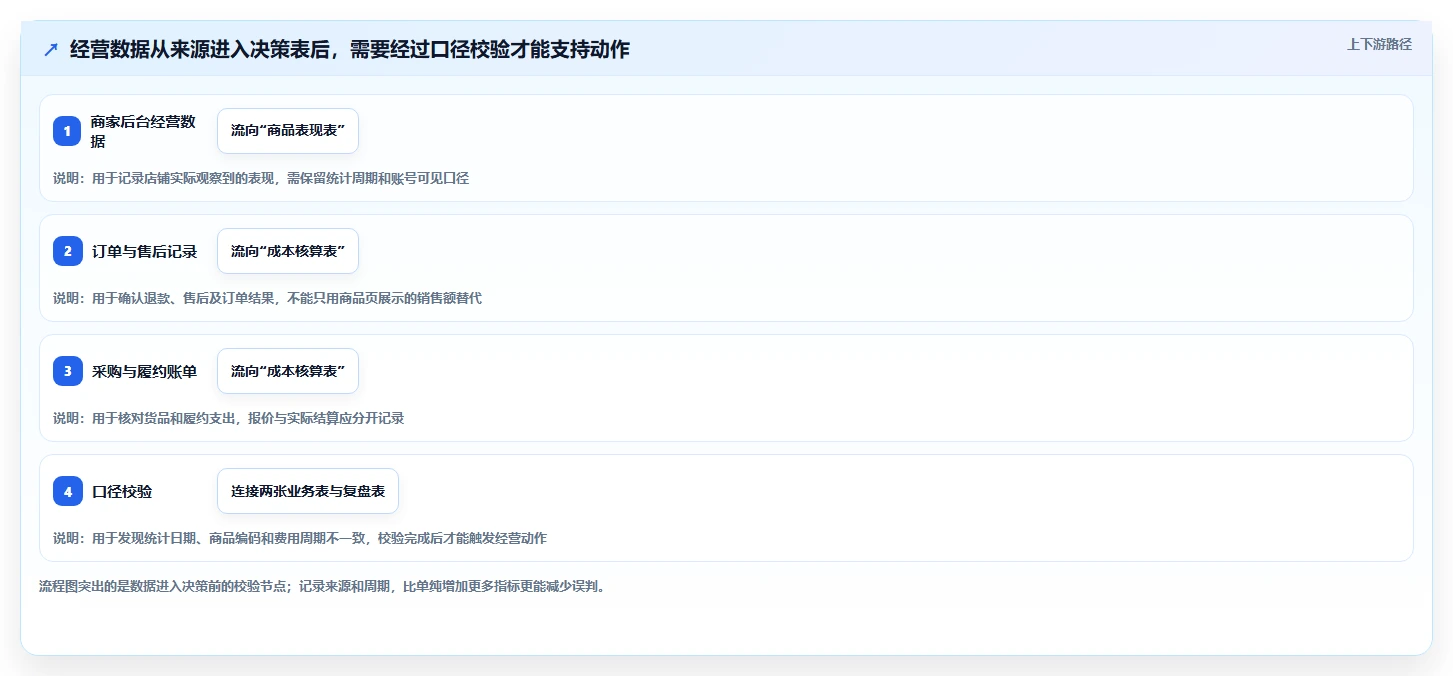Click 流向“成本核算表” in the 订单与售后记录 row
The height and width of the screenshot is (676, 1453).
click(288, 251)
